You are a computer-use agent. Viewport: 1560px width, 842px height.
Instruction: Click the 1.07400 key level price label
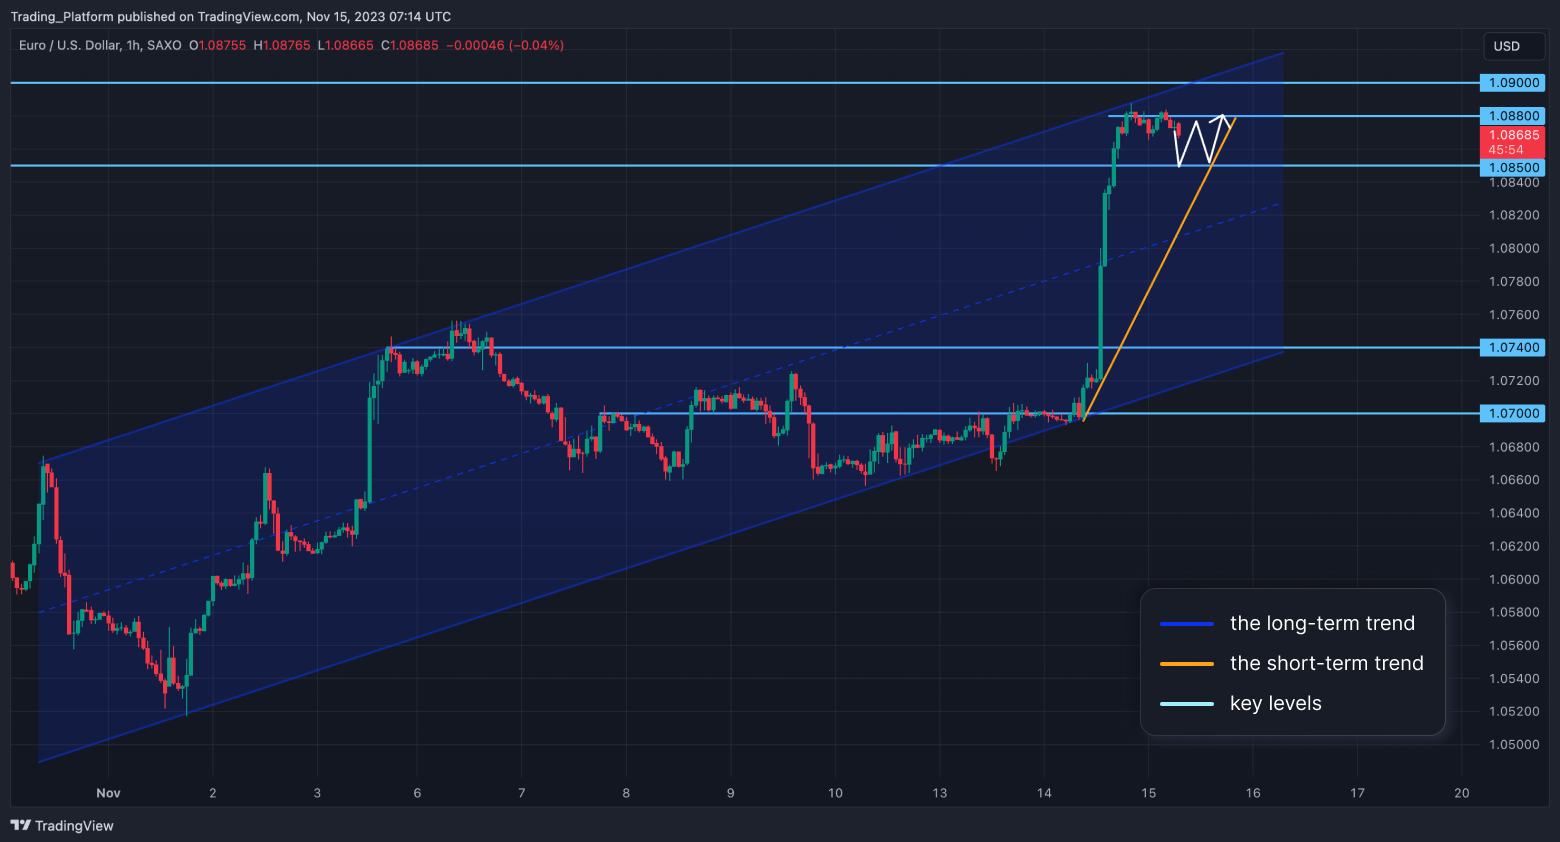click(1513, 347)
